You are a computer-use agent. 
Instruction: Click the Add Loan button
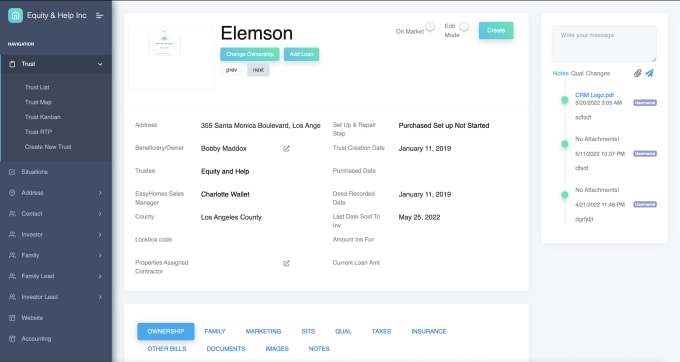pos(301,54)
